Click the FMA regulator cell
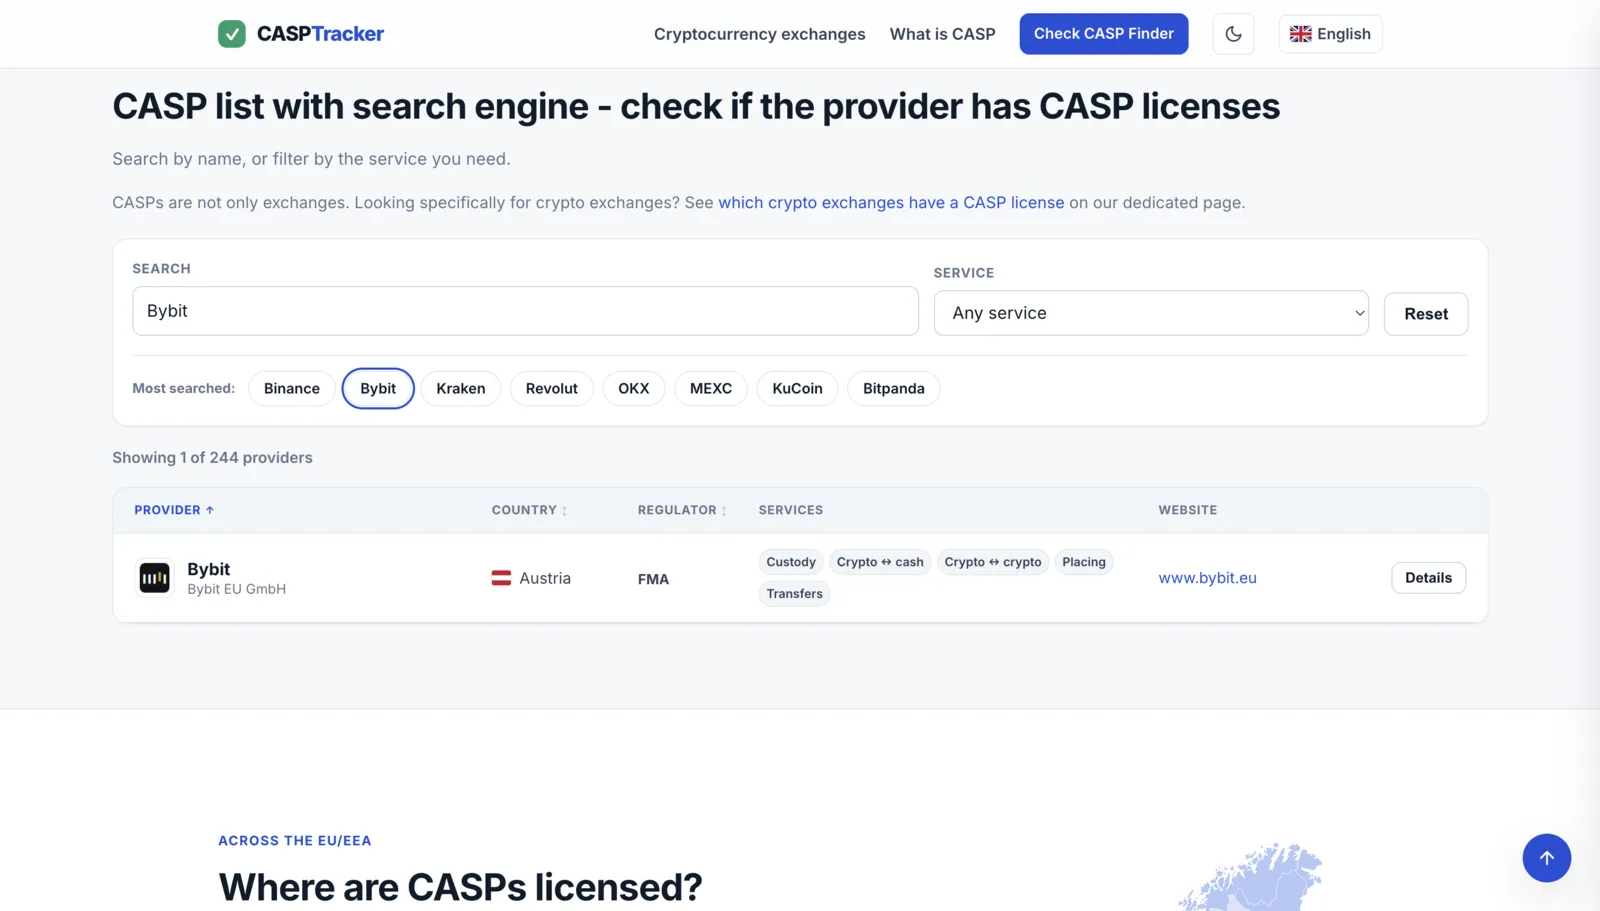 click(x=653, y=579)
